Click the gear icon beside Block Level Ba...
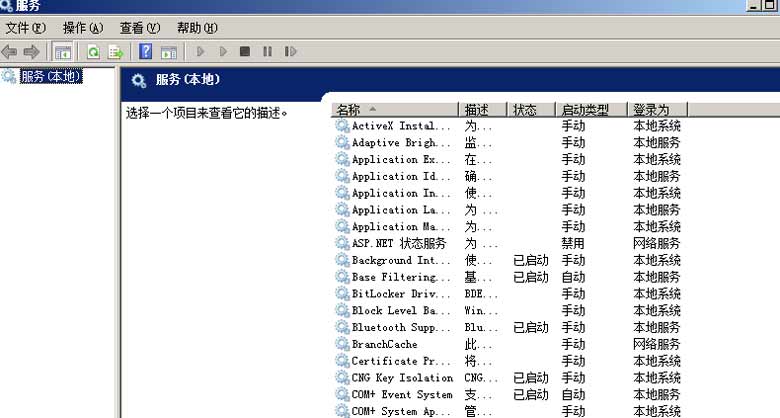 [342, 310]
